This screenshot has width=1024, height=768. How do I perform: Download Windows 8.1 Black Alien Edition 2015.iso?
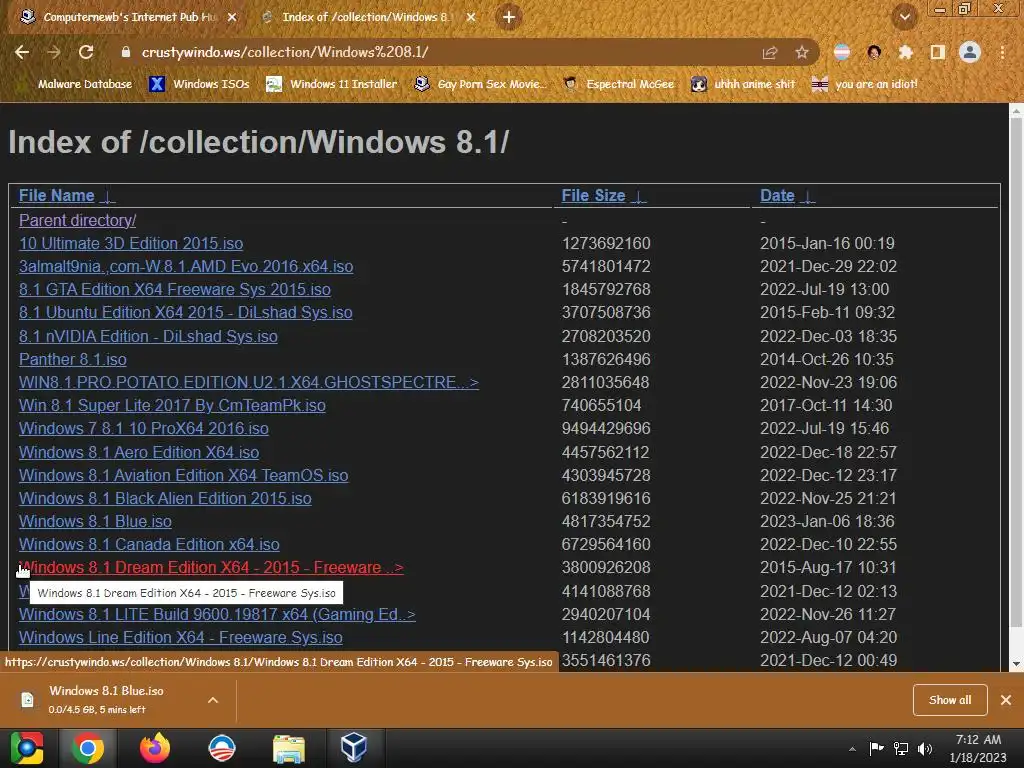click(x=165, y=498)
